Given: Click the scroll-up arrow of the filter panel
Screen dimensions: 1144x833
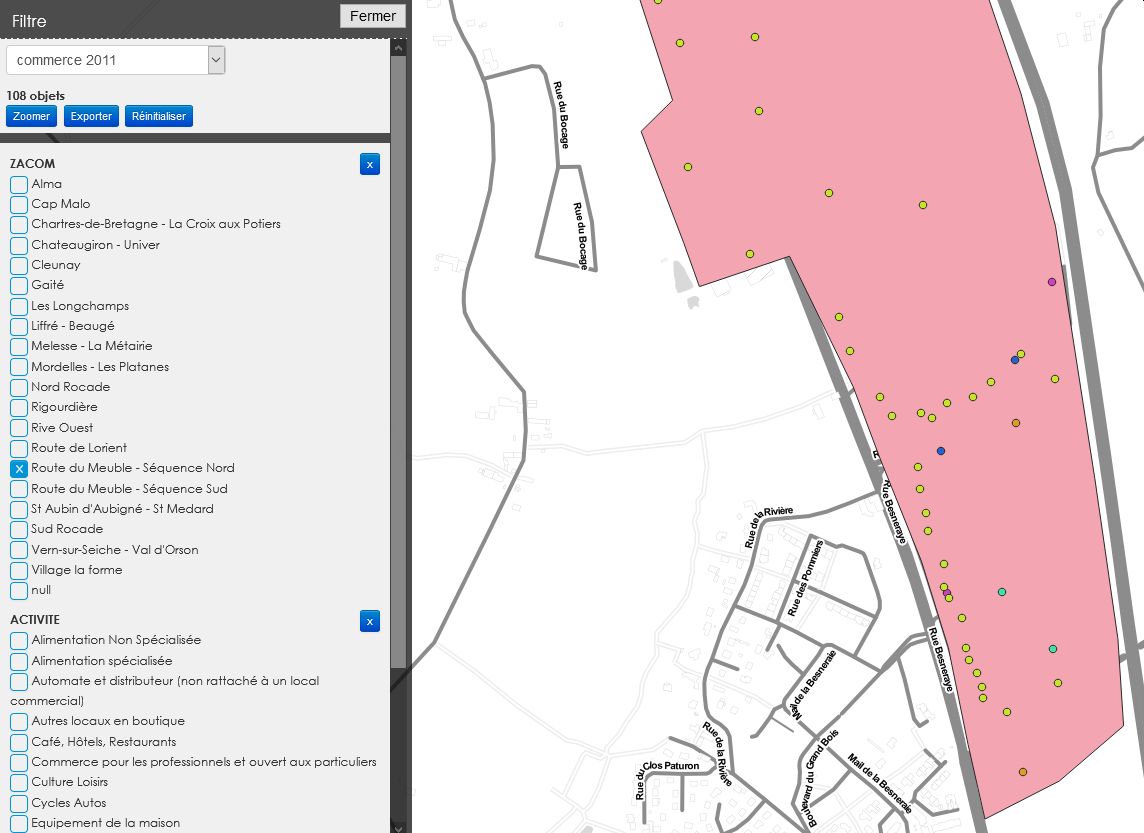Looking at the screenshot, I should 398,48.
